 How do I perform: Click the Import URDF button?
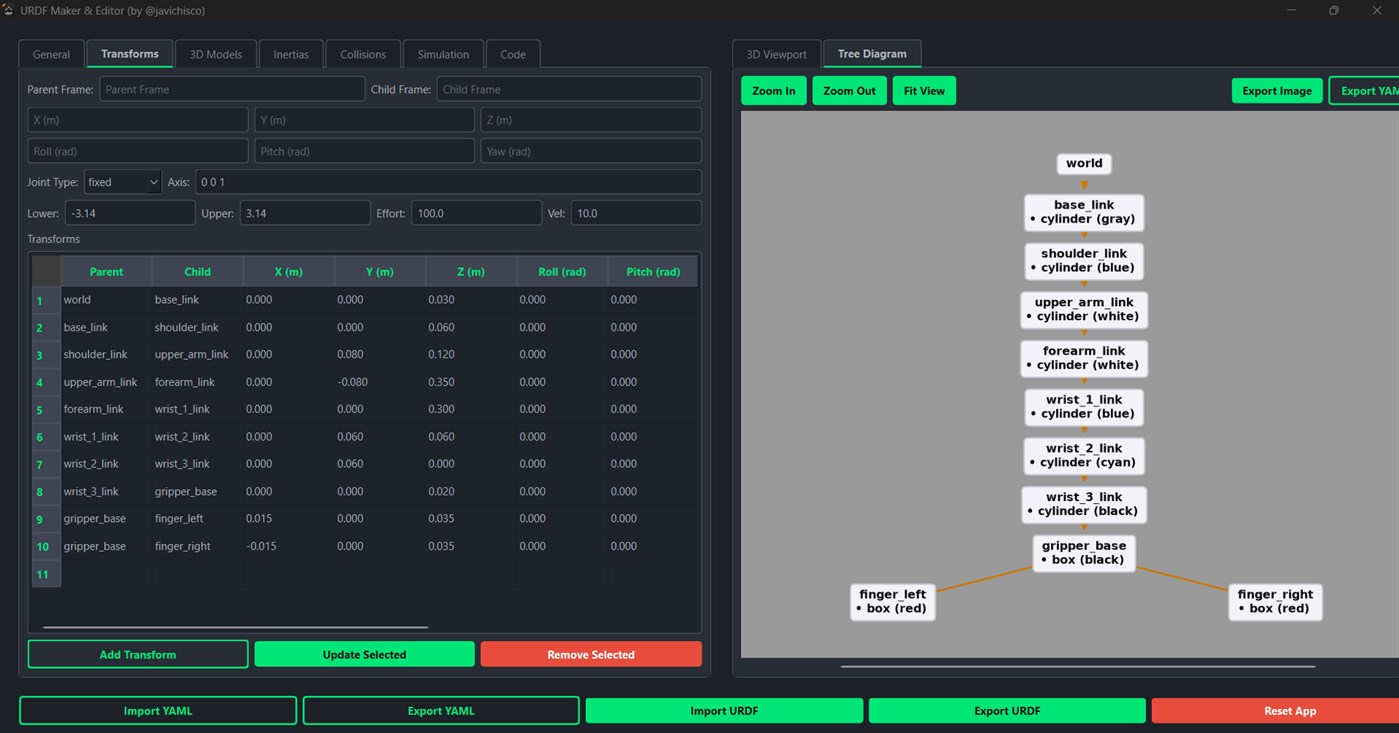coord(724,710)
